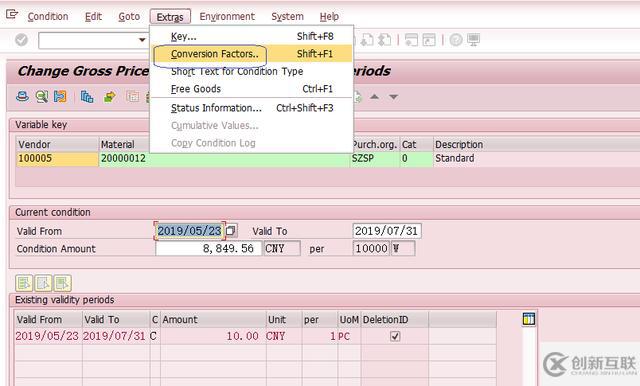Click the next page icon in standard toolbar
Screen dimensions: 640x386
(367, 40)
